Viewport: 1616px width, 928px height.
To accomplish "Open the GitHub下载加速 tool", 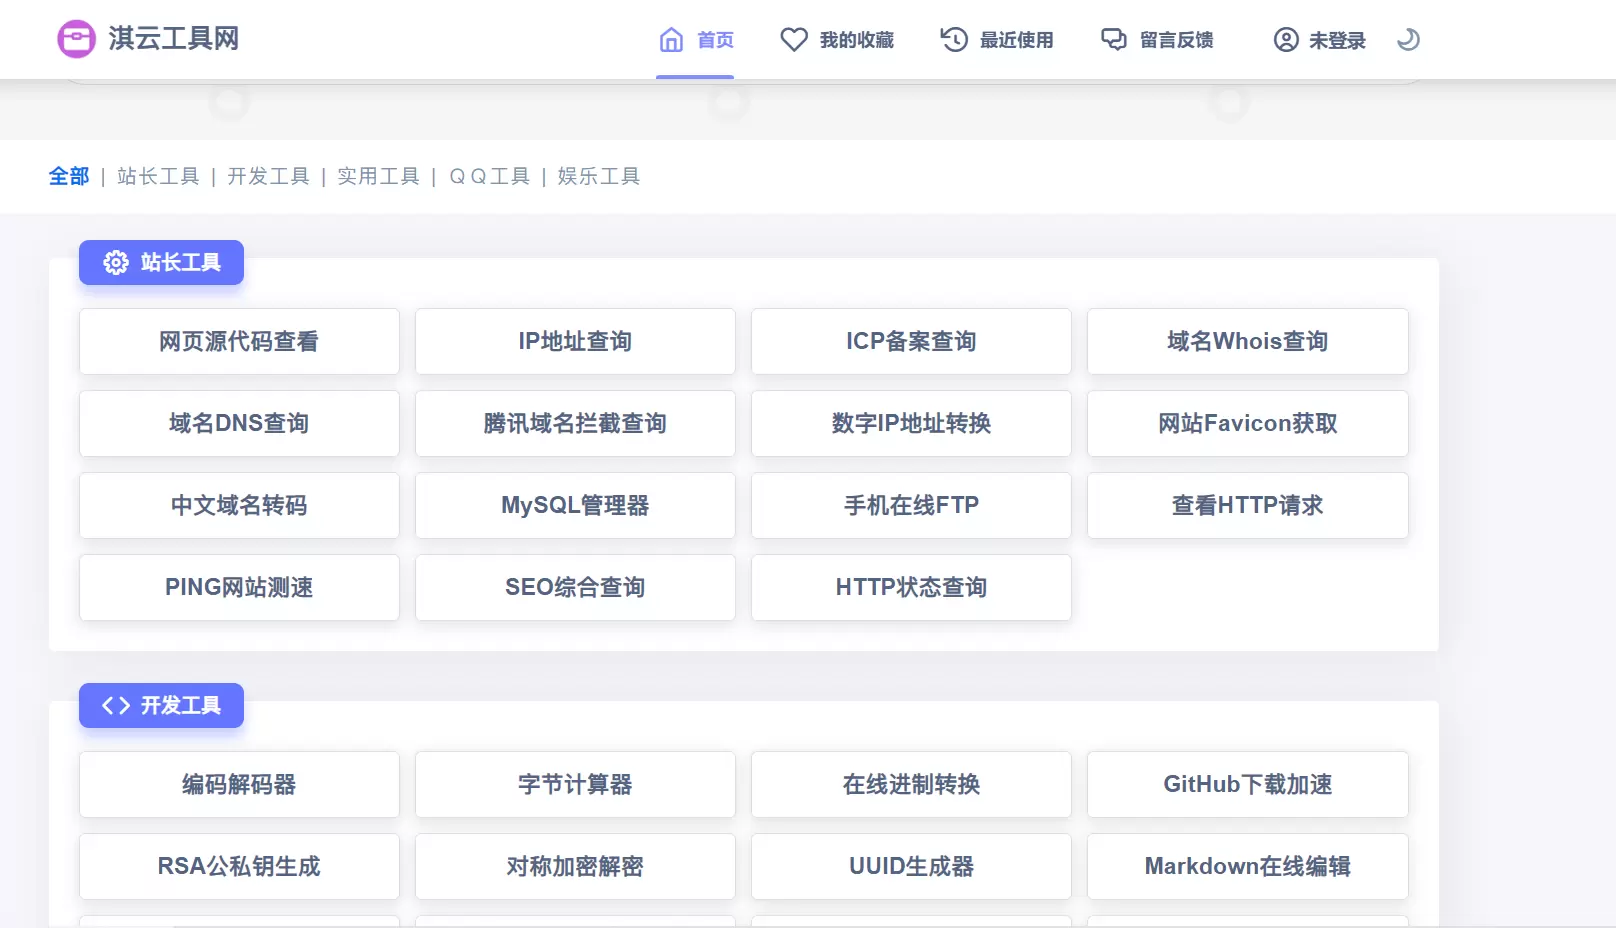I will click(1247, 784).
